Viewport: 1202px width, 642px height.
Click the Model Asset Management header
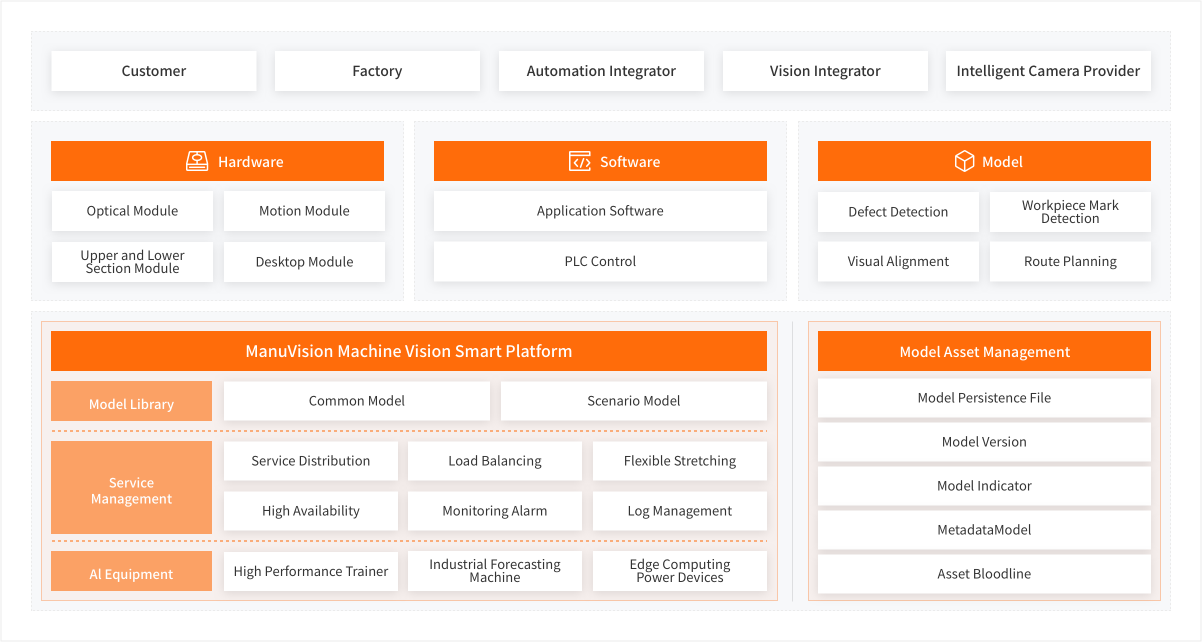click(x=984, y=351)
